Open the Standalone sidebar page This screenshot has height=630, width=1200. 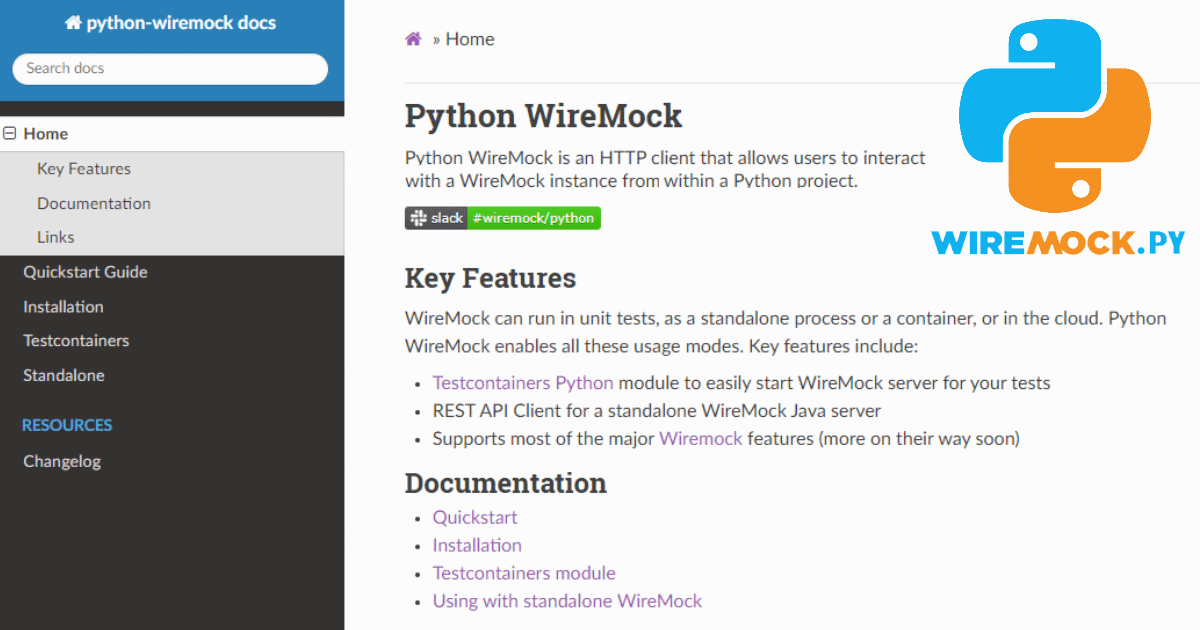64,376
